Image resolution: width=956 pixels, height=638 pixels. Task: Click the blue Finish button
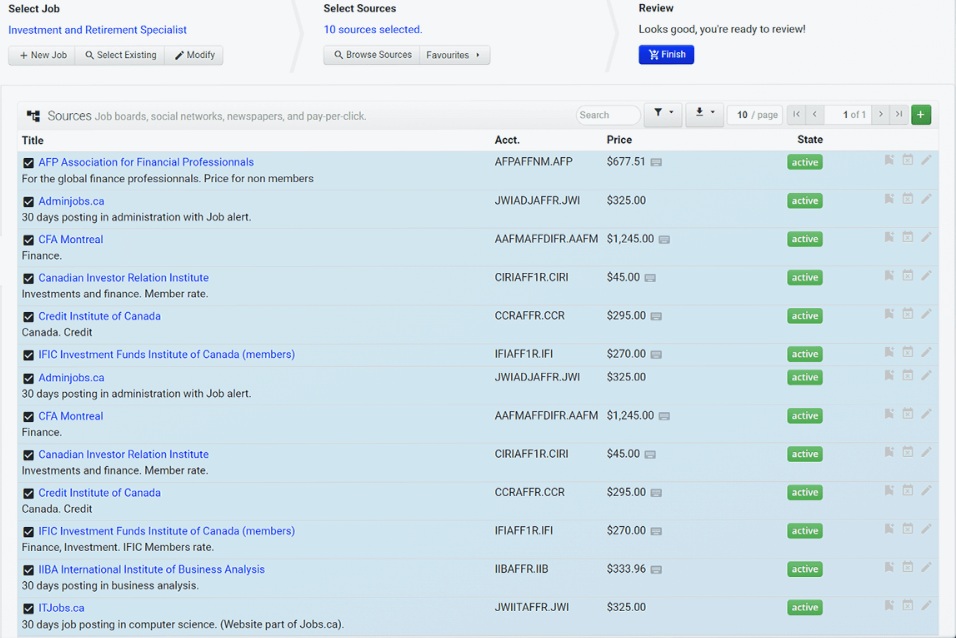(666, 54)
